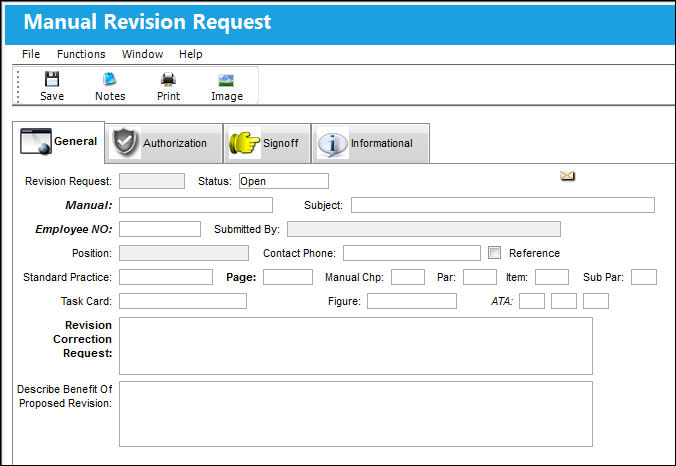
Task: Click the Item input field
Action: click(x=552, y=277)
